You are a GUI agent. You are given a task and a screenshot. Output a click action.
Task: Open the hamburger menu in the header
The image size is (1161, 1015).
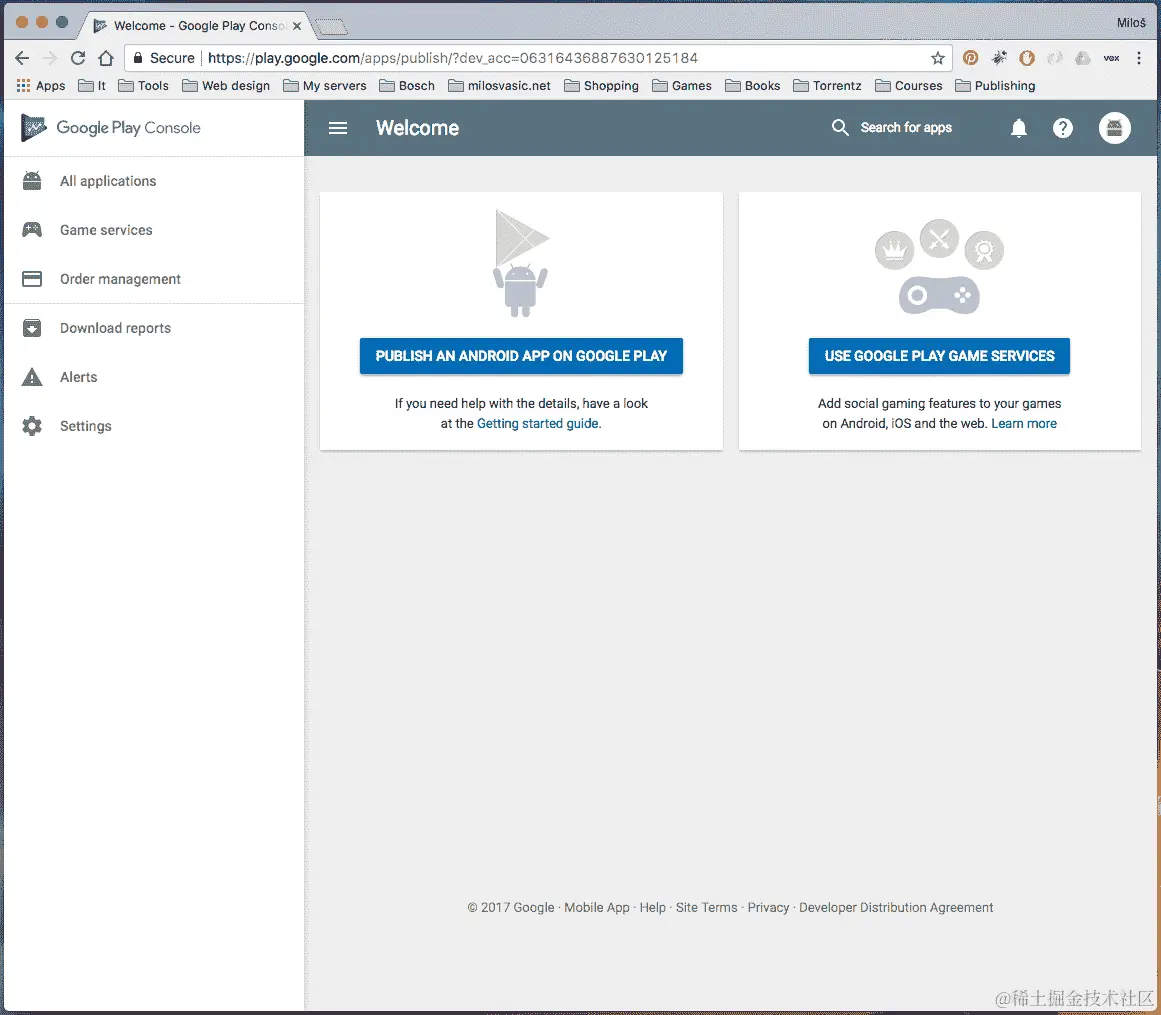(x=338, y=128)
